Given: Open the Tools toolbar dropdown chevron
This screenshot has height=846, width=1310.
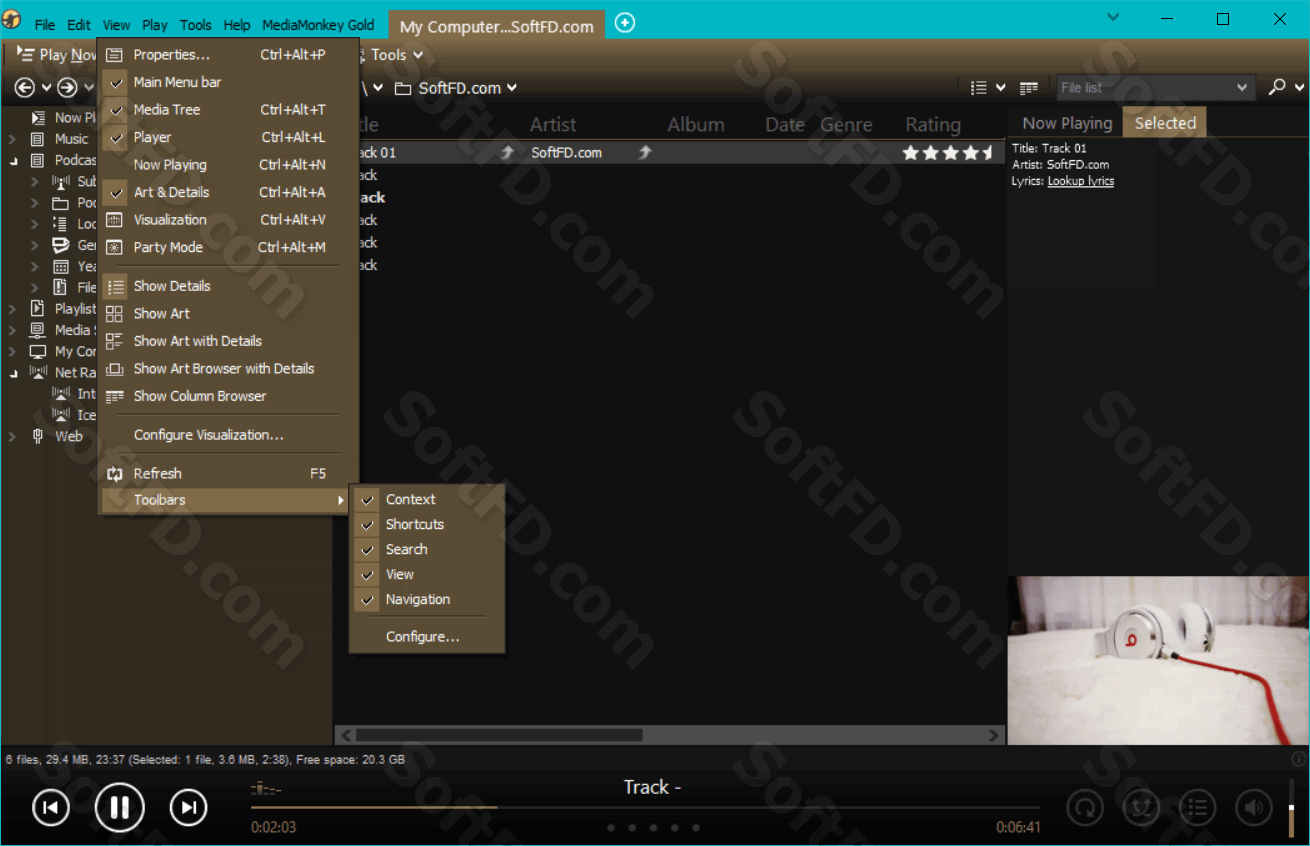Looking at the screenshot, I should tap(418, 55).
